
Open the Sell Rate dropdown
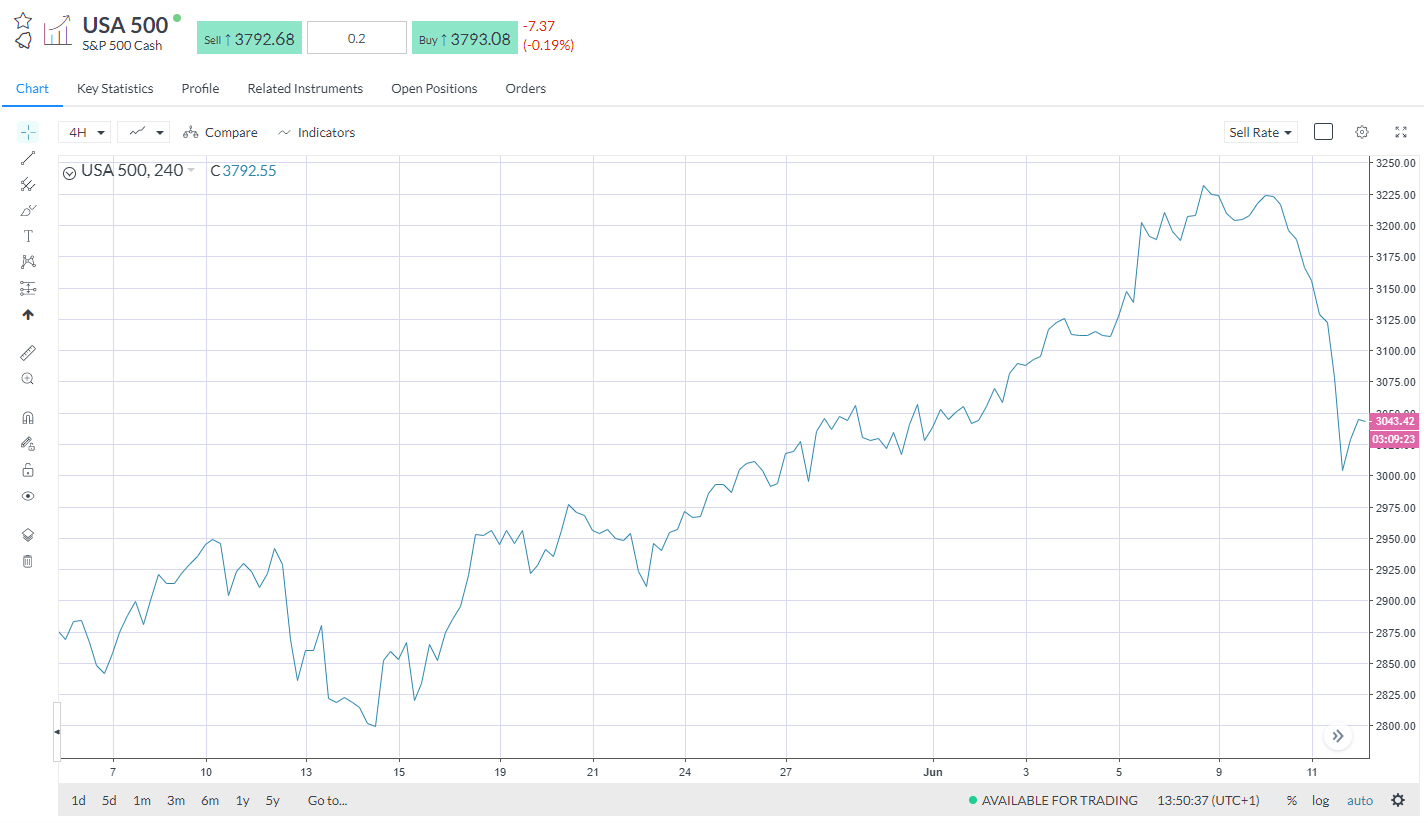point(1260,131)
